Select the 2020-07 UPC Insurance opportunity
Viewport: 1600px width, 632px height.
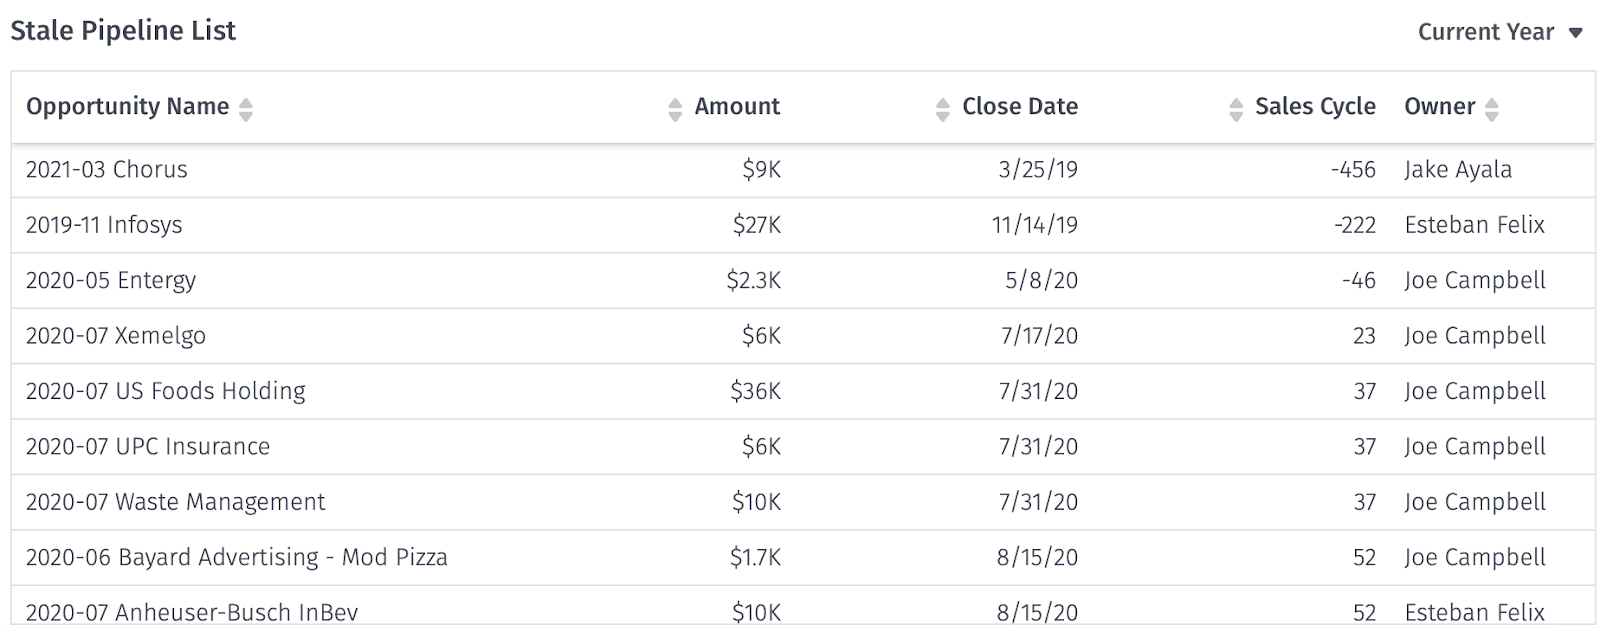tap(148, 447)
